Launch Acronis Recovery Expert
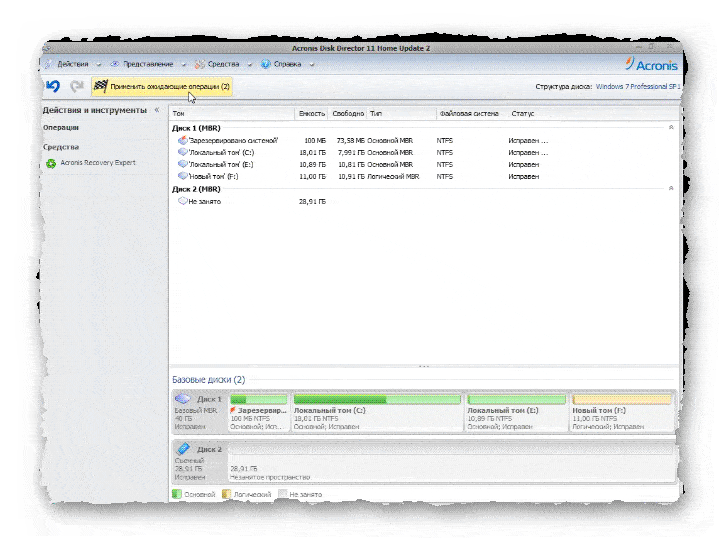 98,163
